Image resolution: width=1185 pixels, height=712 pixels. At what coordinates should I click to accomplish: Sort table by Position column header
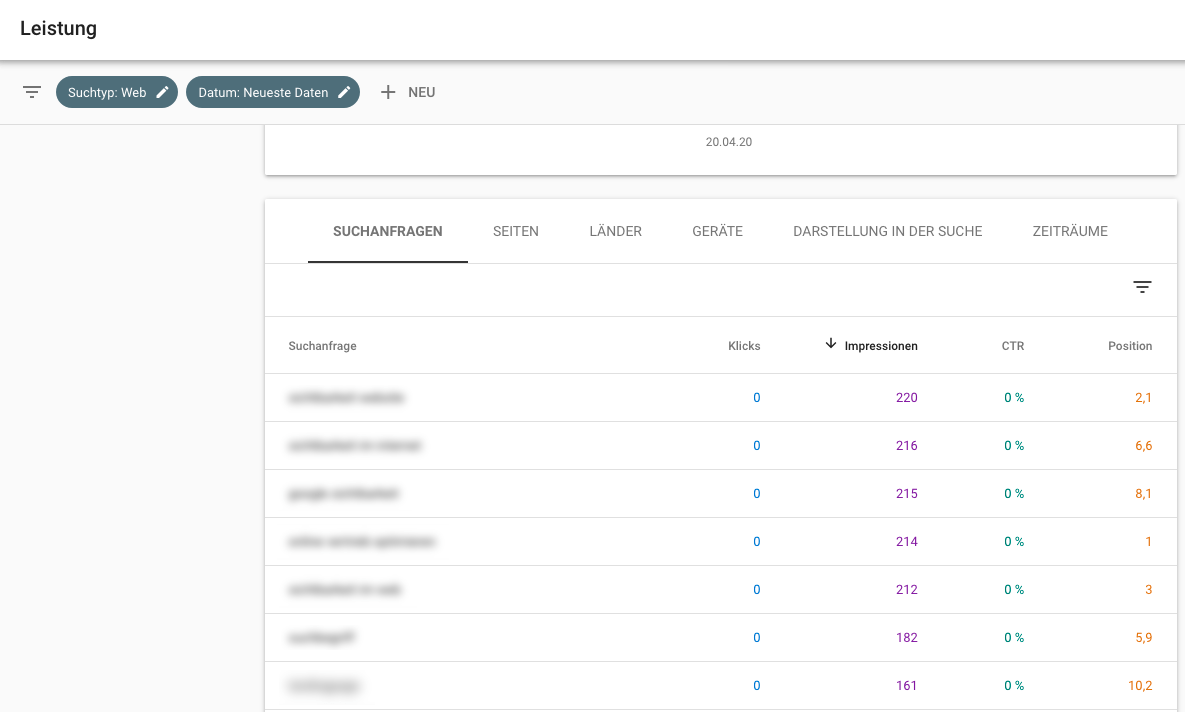(1130, 346)
